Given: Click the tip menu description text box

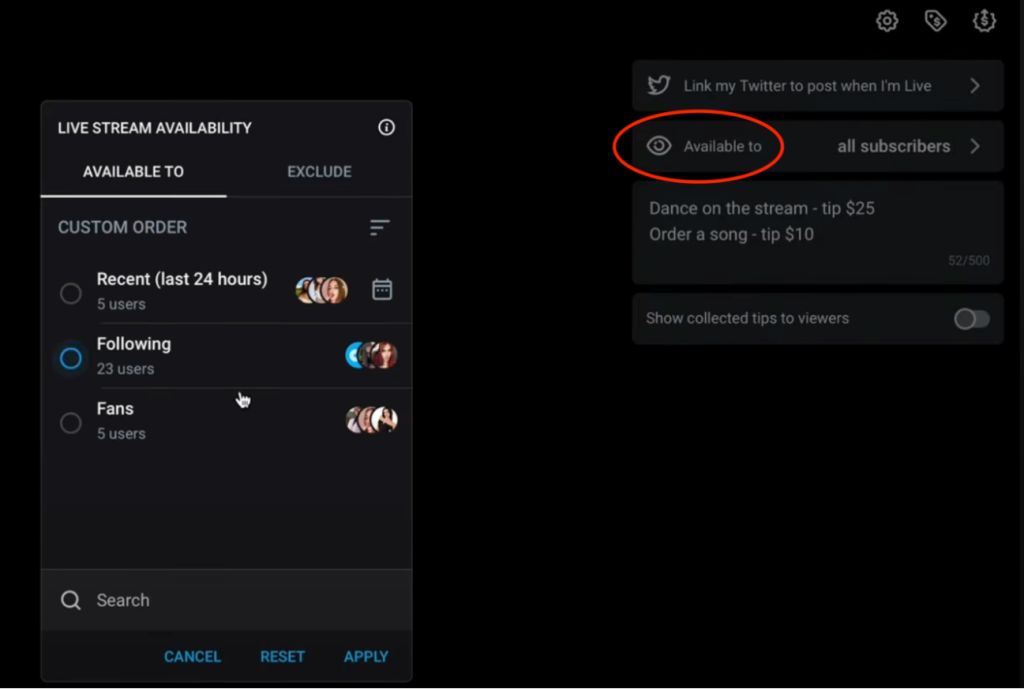Looking at the screenshot, I should click(817, 233).
